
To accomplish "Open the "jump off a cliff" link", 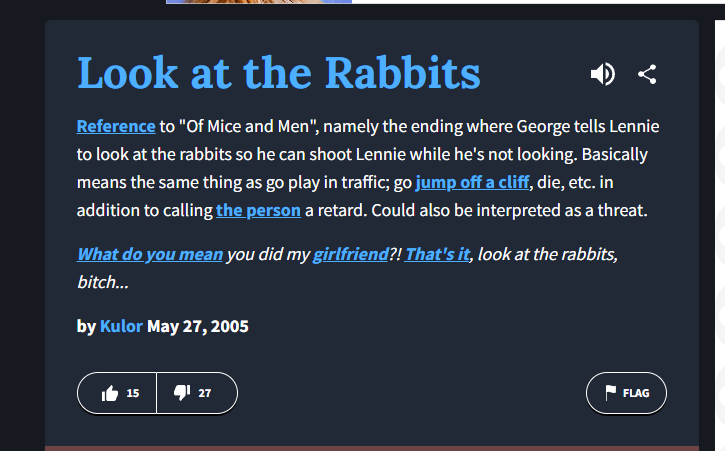I will tap(472, 183).
